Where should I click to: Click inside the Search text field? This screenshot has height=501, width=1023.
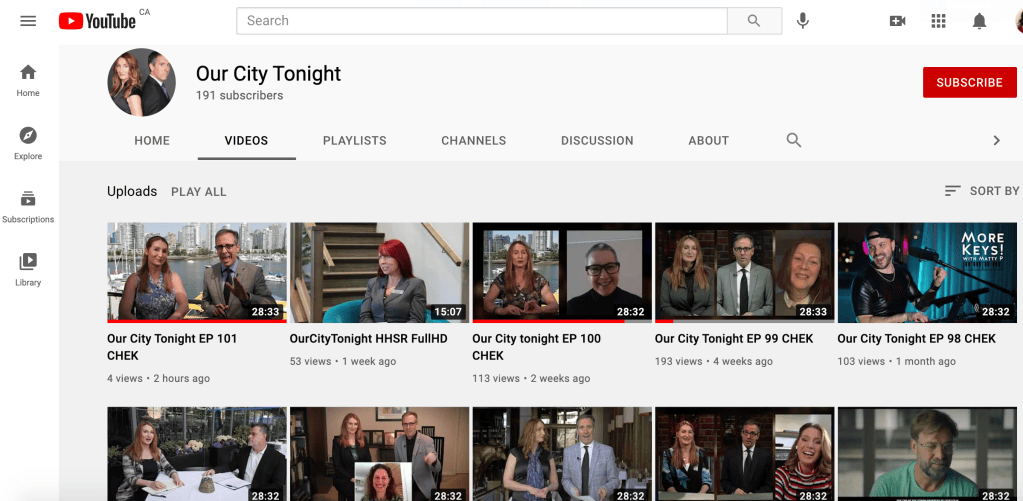pos(481,21)
